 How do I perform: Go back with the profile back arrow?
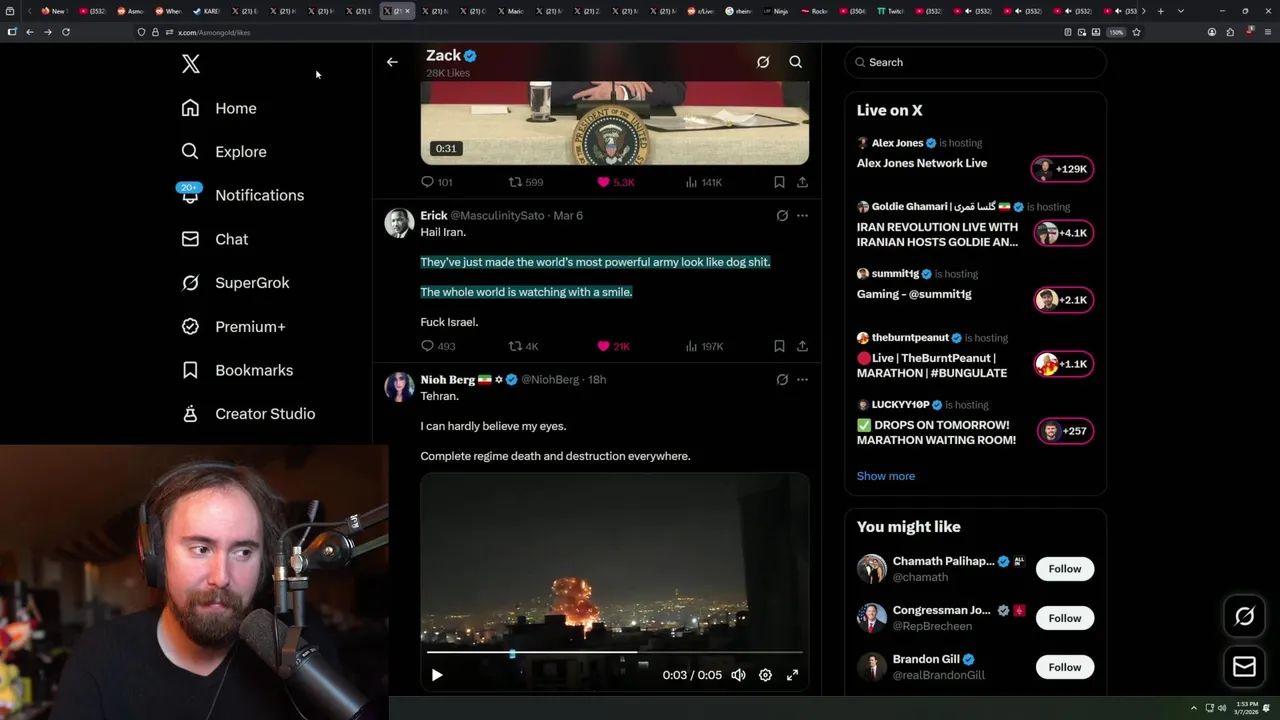click(392, 62)
